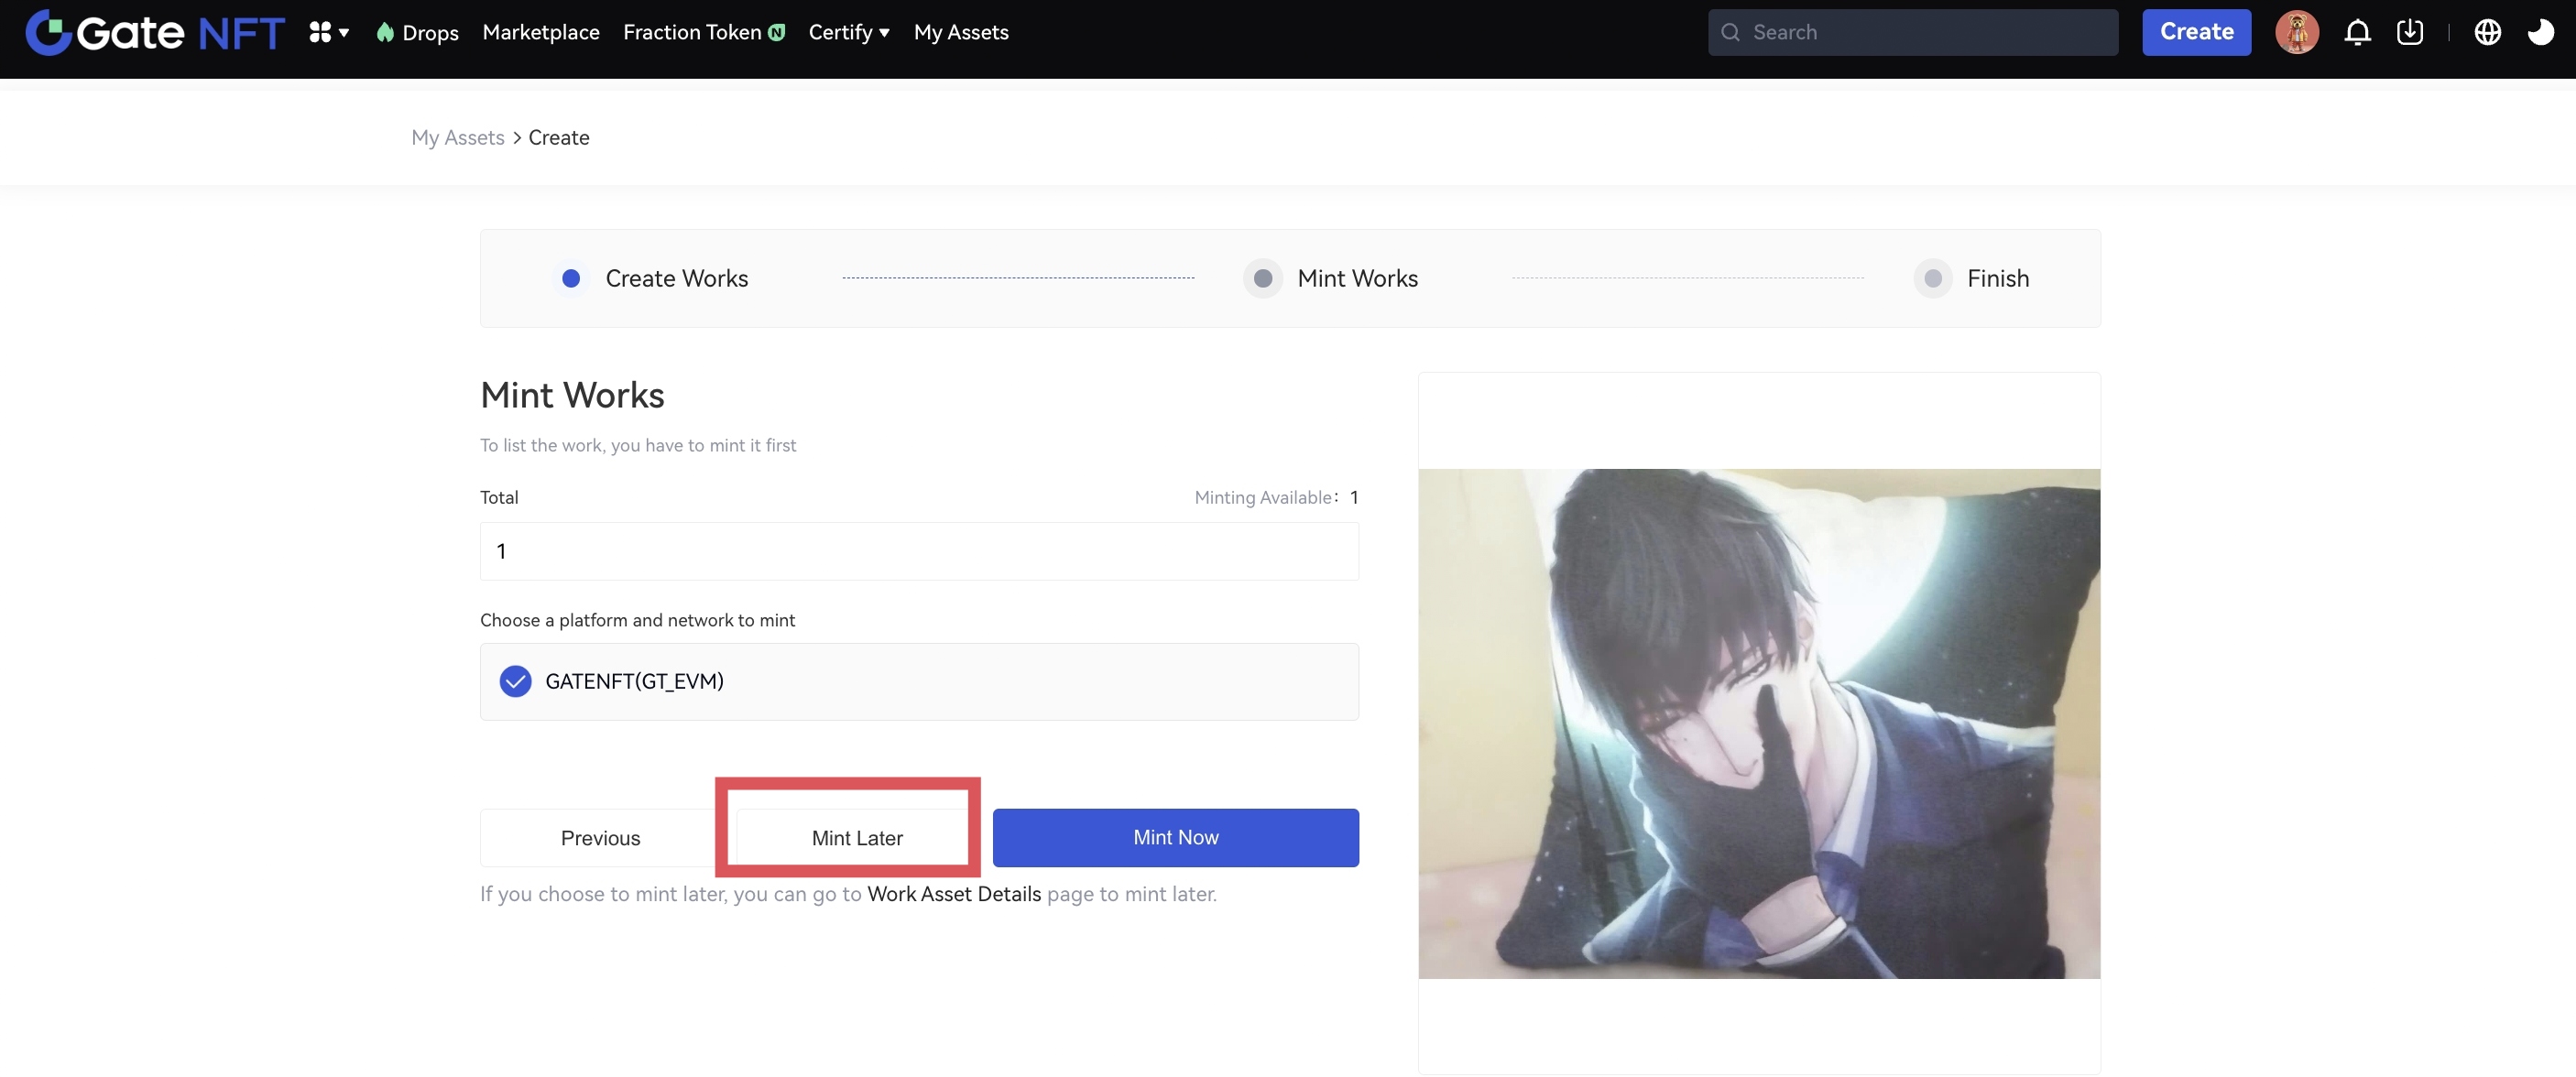Click the search magnifier icon

(x=1730, y=32)
